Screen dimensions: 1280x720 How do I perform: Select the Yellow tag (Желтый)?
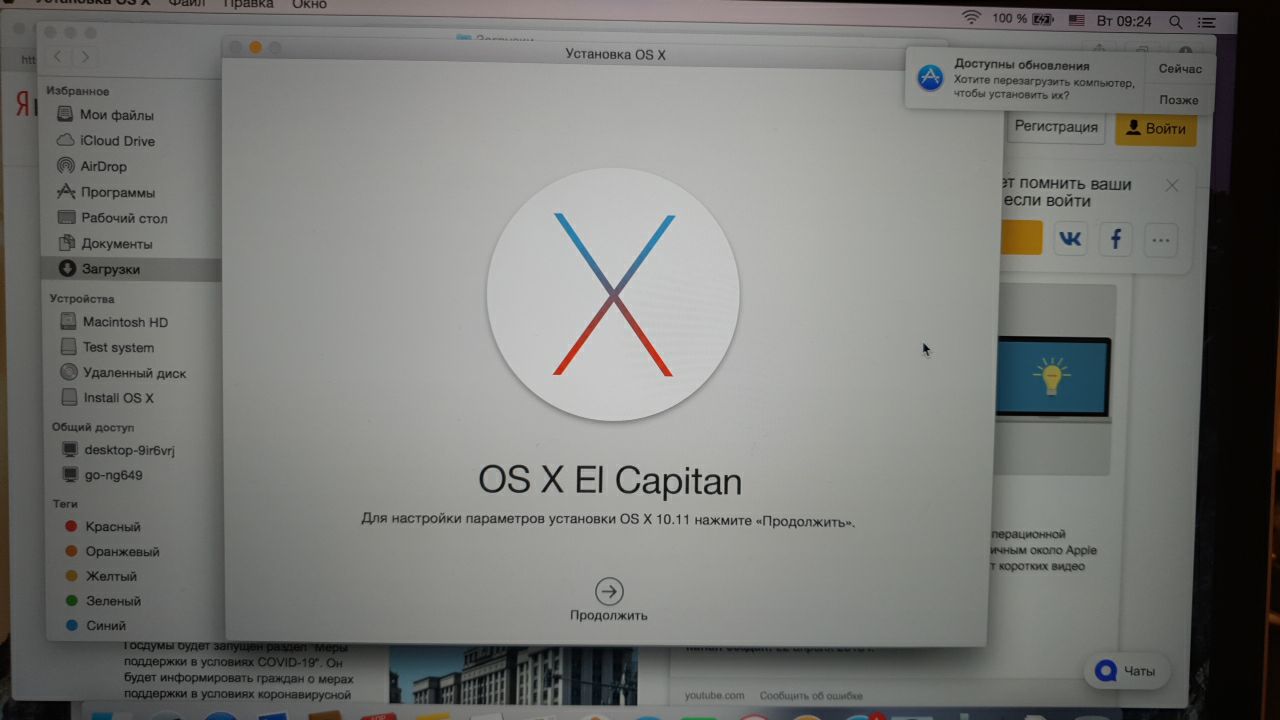pos(101,577)
